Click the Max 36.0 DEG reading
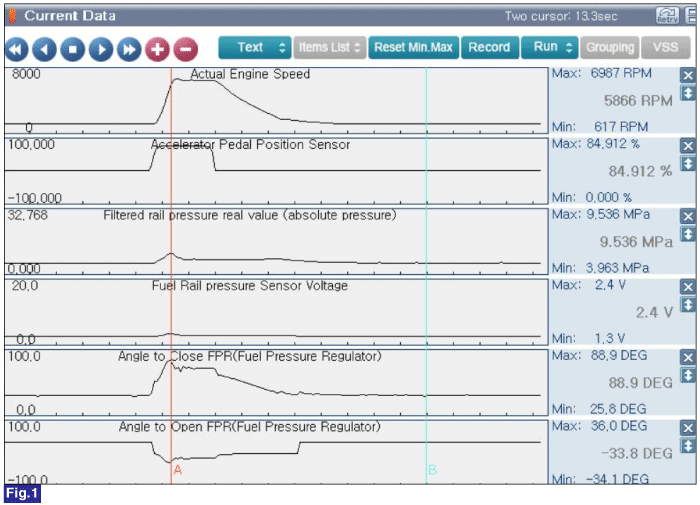This screenshot has height=505, width=700. click(x=600, y=426)
